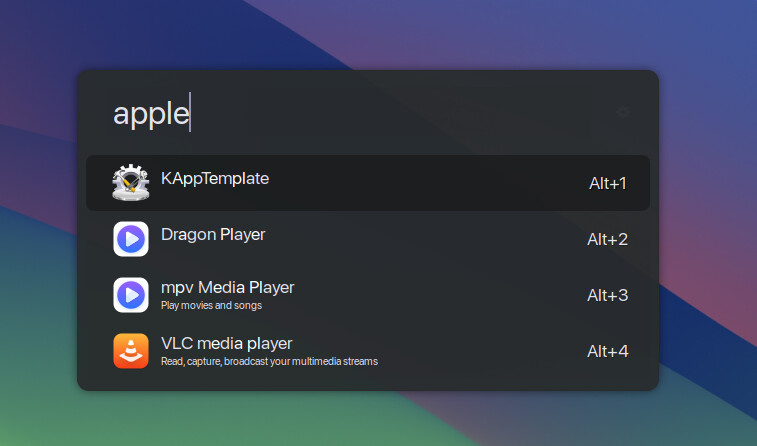Screen dimensions: 757x446
Task: Click the Alt+4 shortcut label
Action: [x=608, y=351]
